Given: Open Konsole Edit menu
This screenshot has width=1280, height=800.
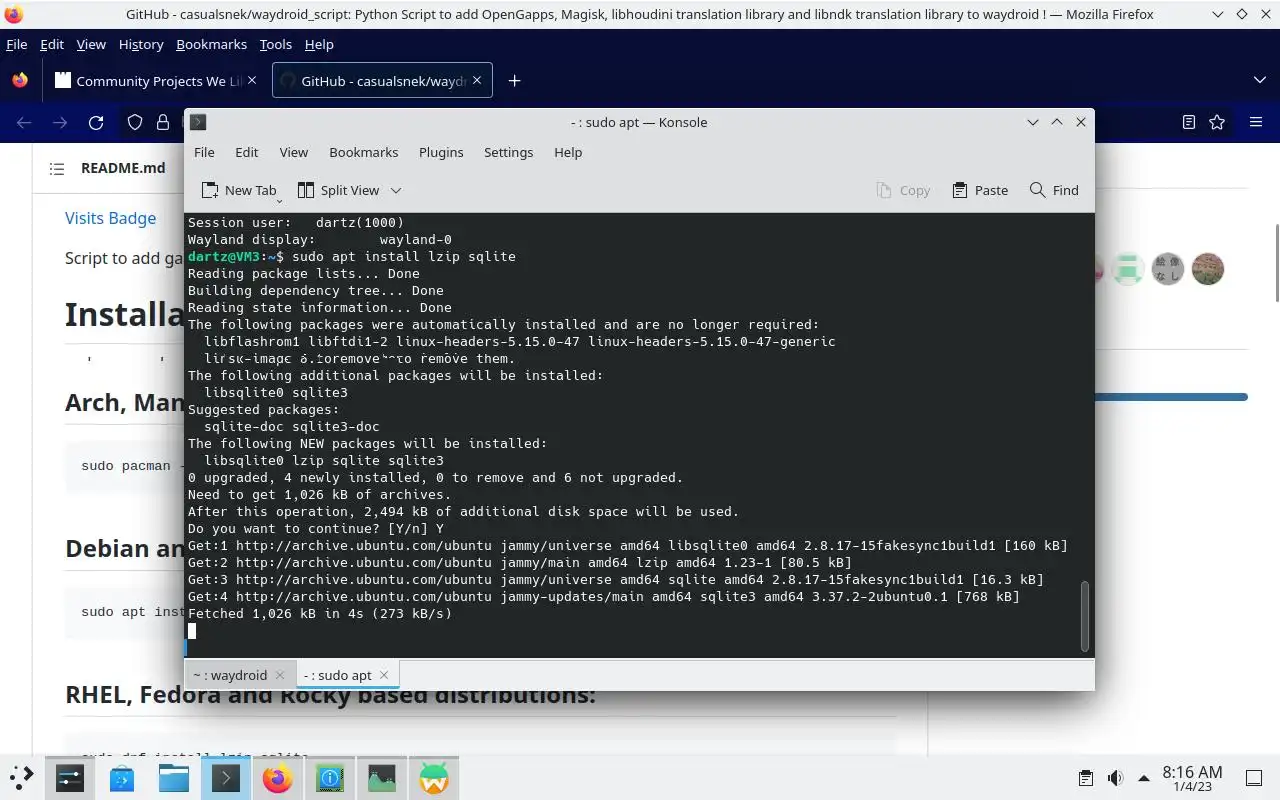Looking at the screenshot, I should [x=246, y=152].
